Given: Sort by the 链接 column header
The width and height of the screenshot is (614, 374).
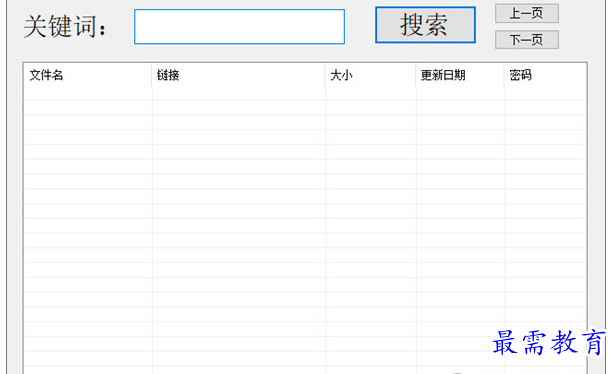Looking at the screenshot, I should point(238,75).
